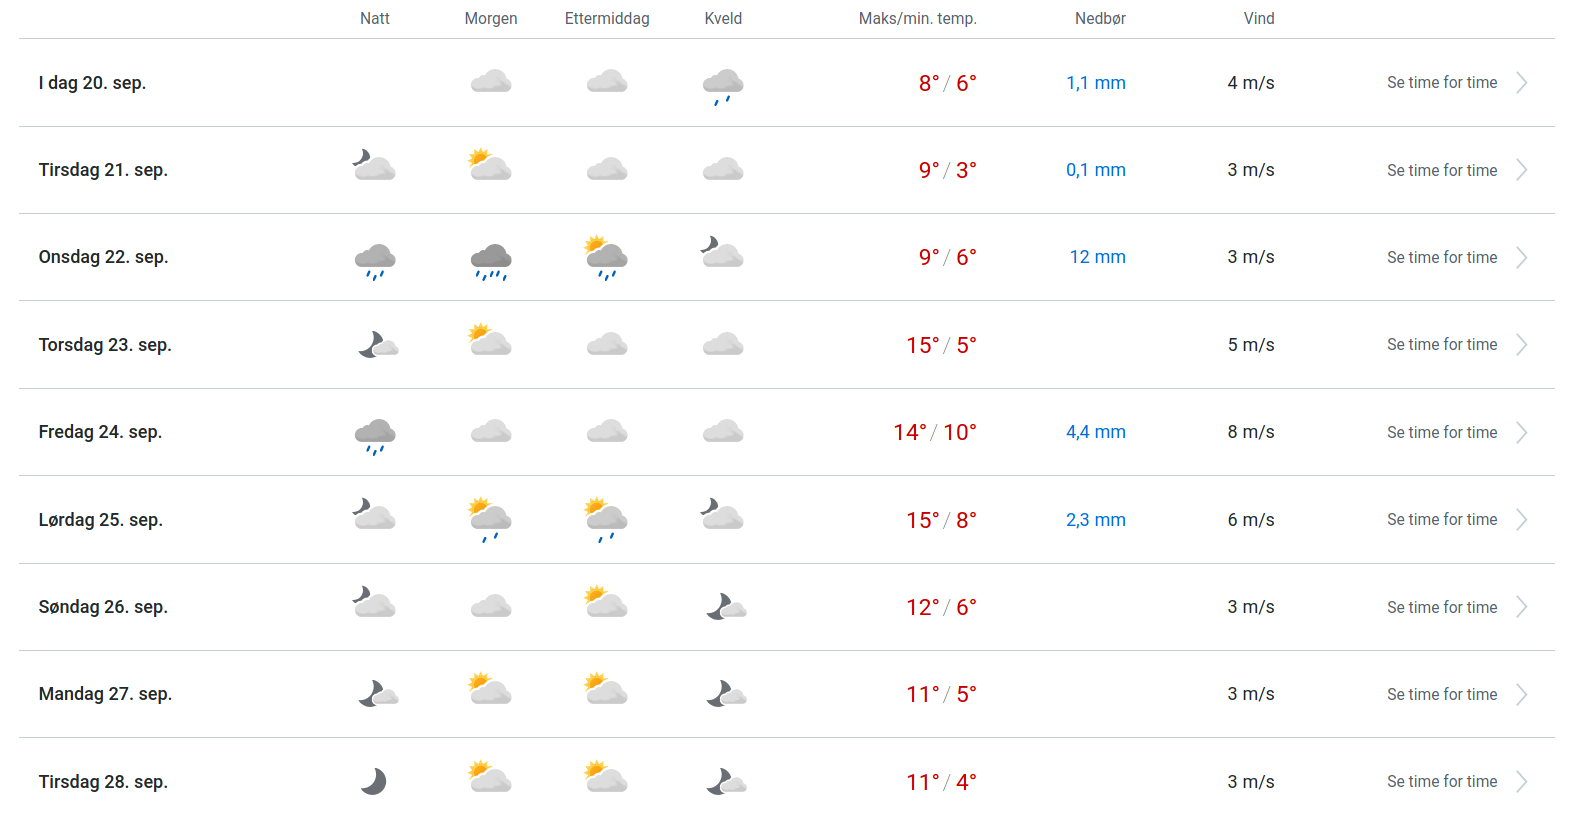Viewport: 1574px width, 825px height.
Task: Select the Torsdag 23. sep. day label
Action: click(105, 345)
